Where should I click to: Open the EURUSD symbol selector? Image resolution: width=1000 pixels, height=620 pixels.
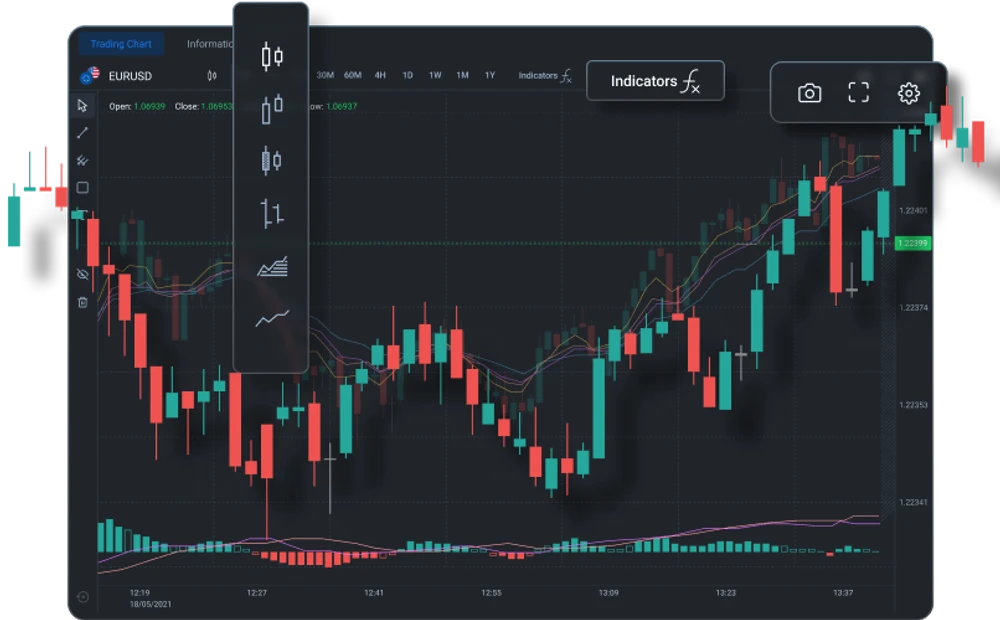click(x=130, y=76)
